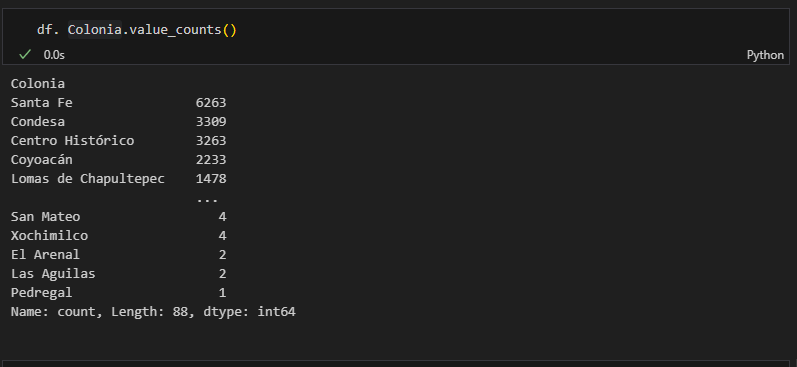Click the Las Aguilas row in output
The width and height of the screenshot is (797, 367).
pyautogui.click(x=118, y=274)
